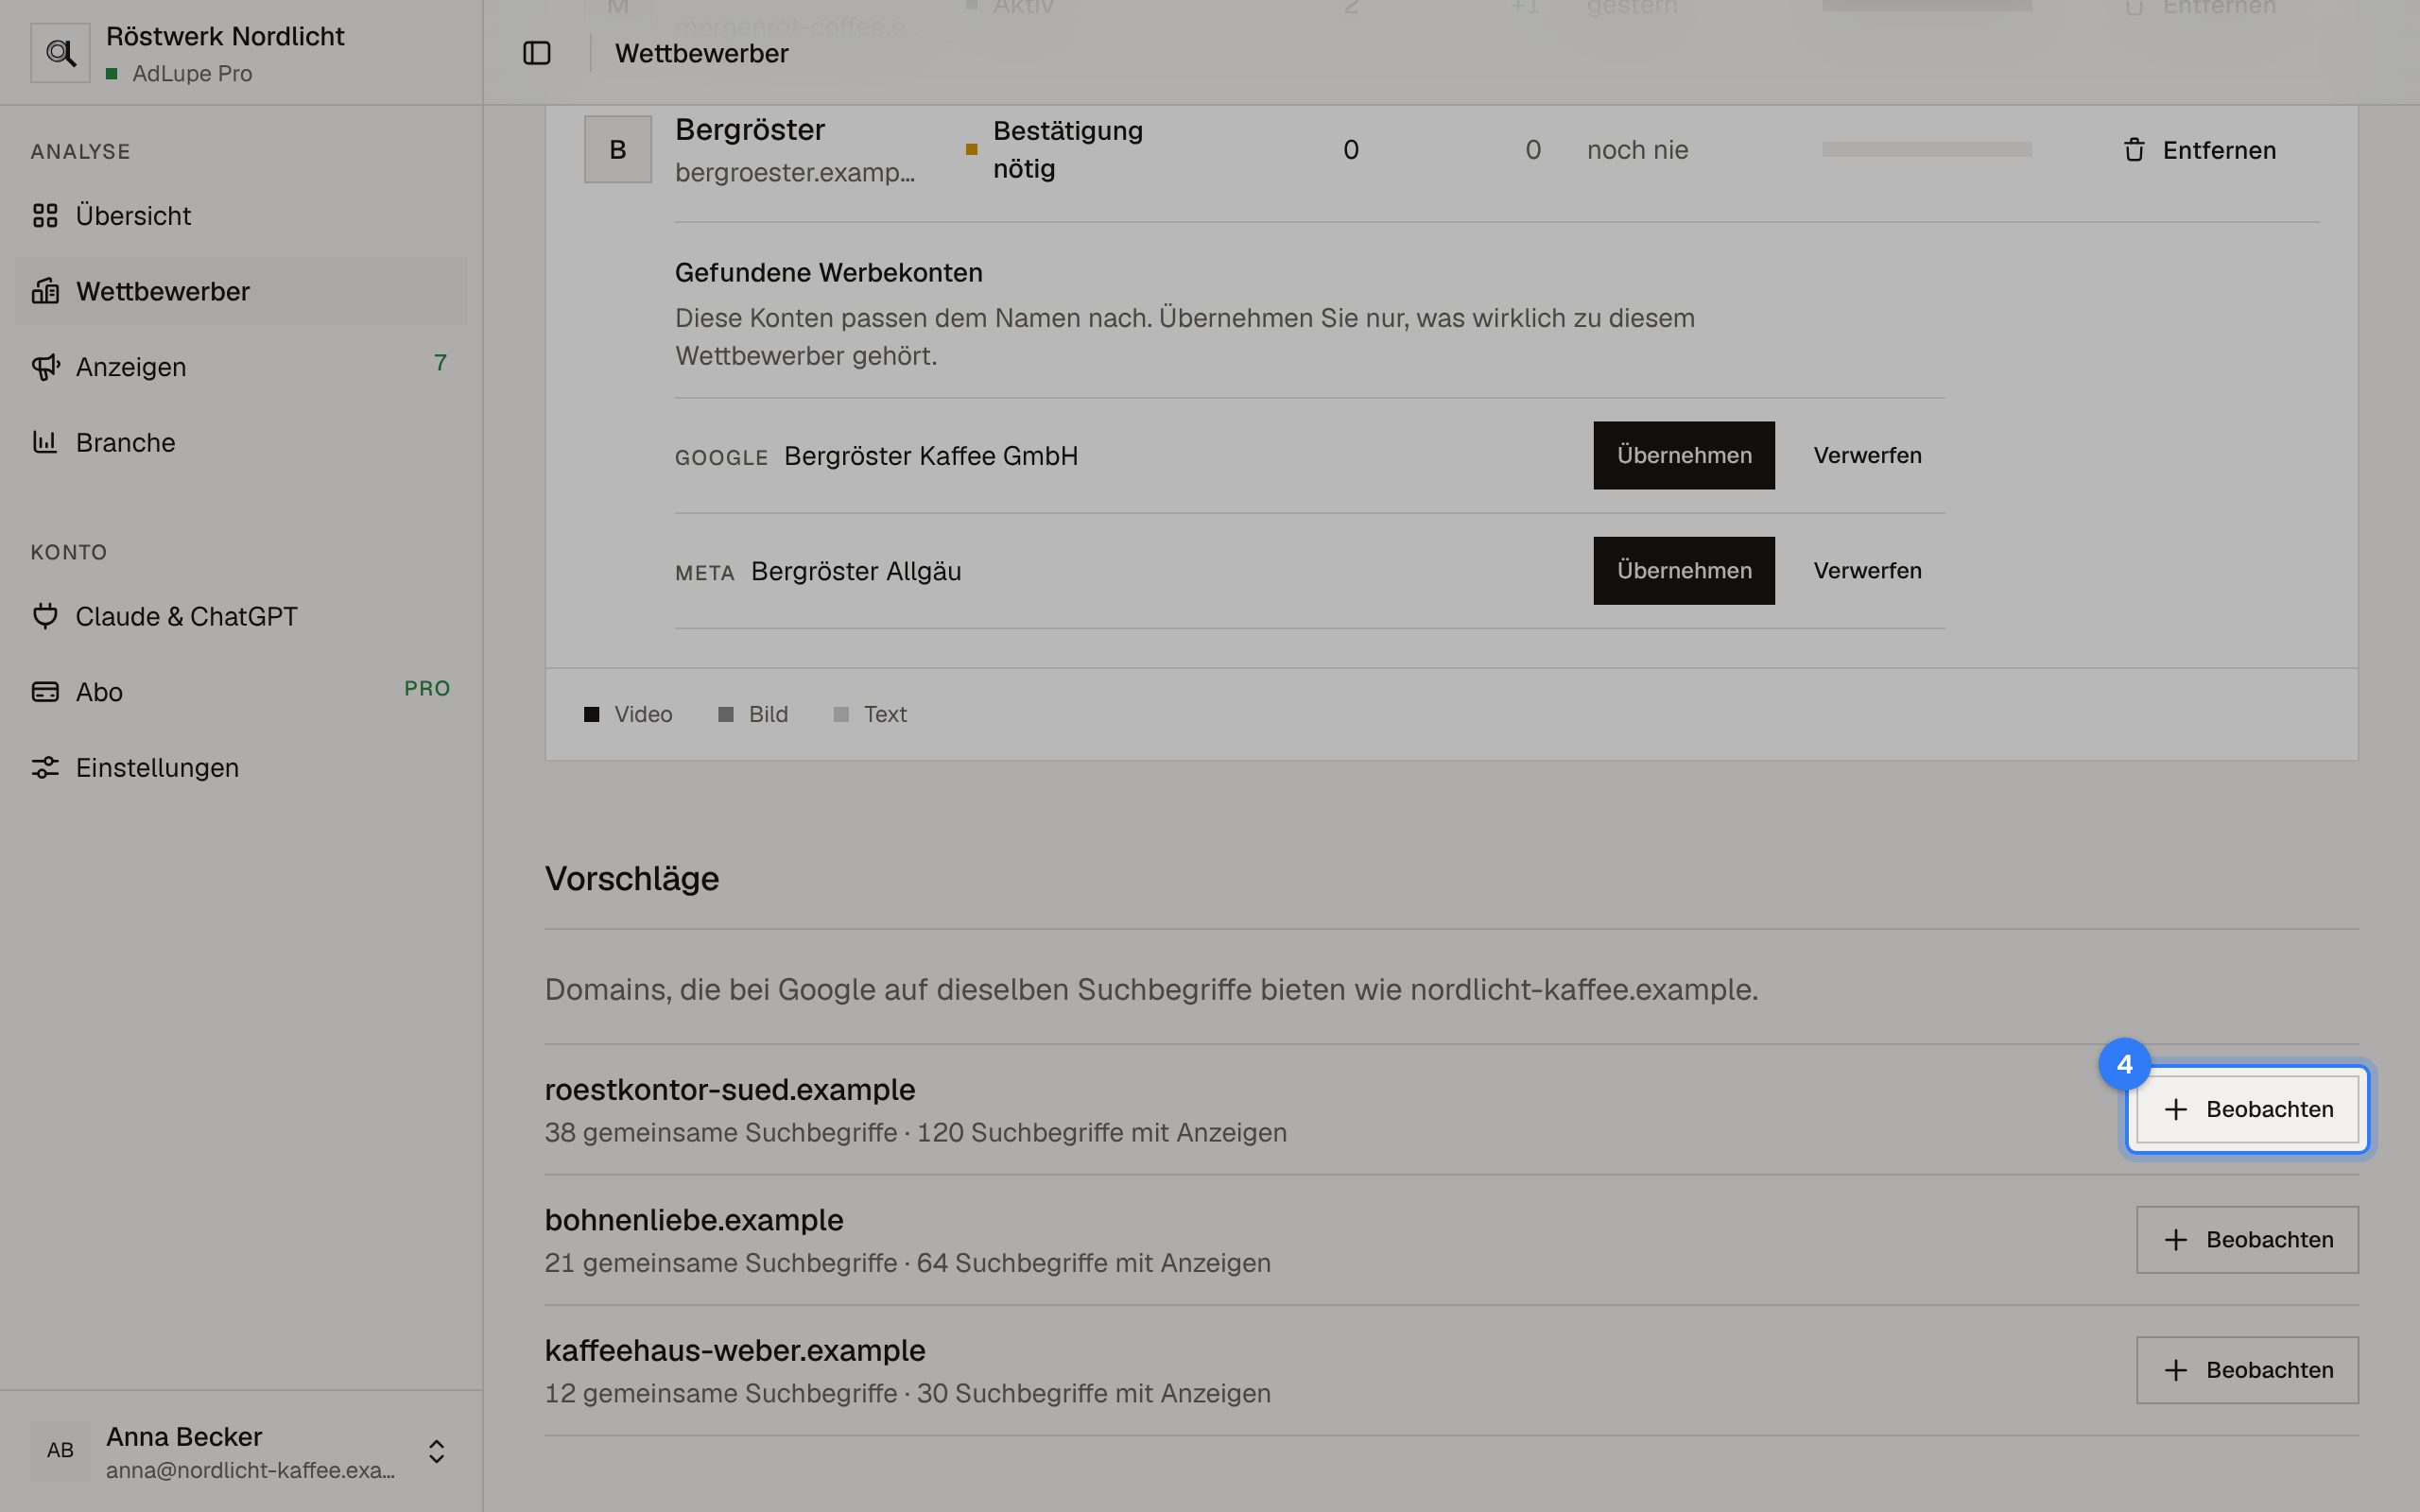Viewport: 2420px width, 1512px height.
Task: Open Übersicht in the sidebar
Action: 241,215
